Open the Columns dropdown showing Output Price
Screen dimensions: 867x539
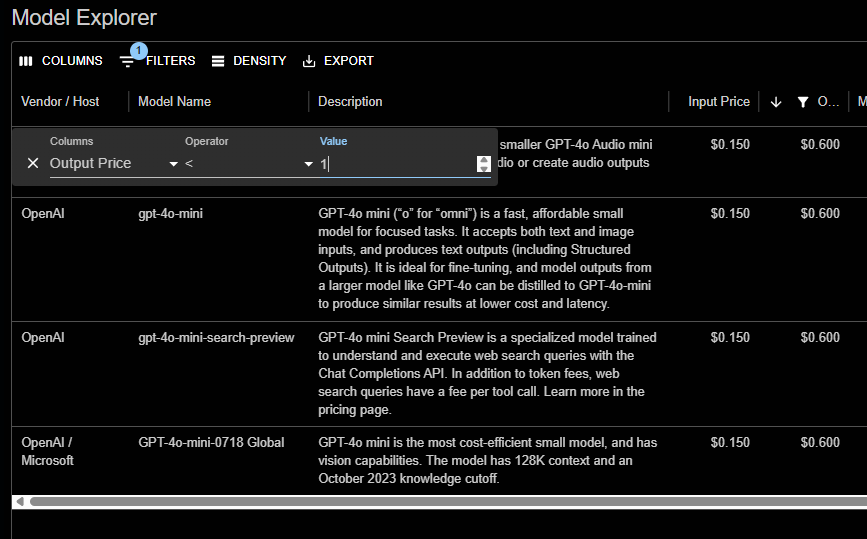[x=114, y=164]
